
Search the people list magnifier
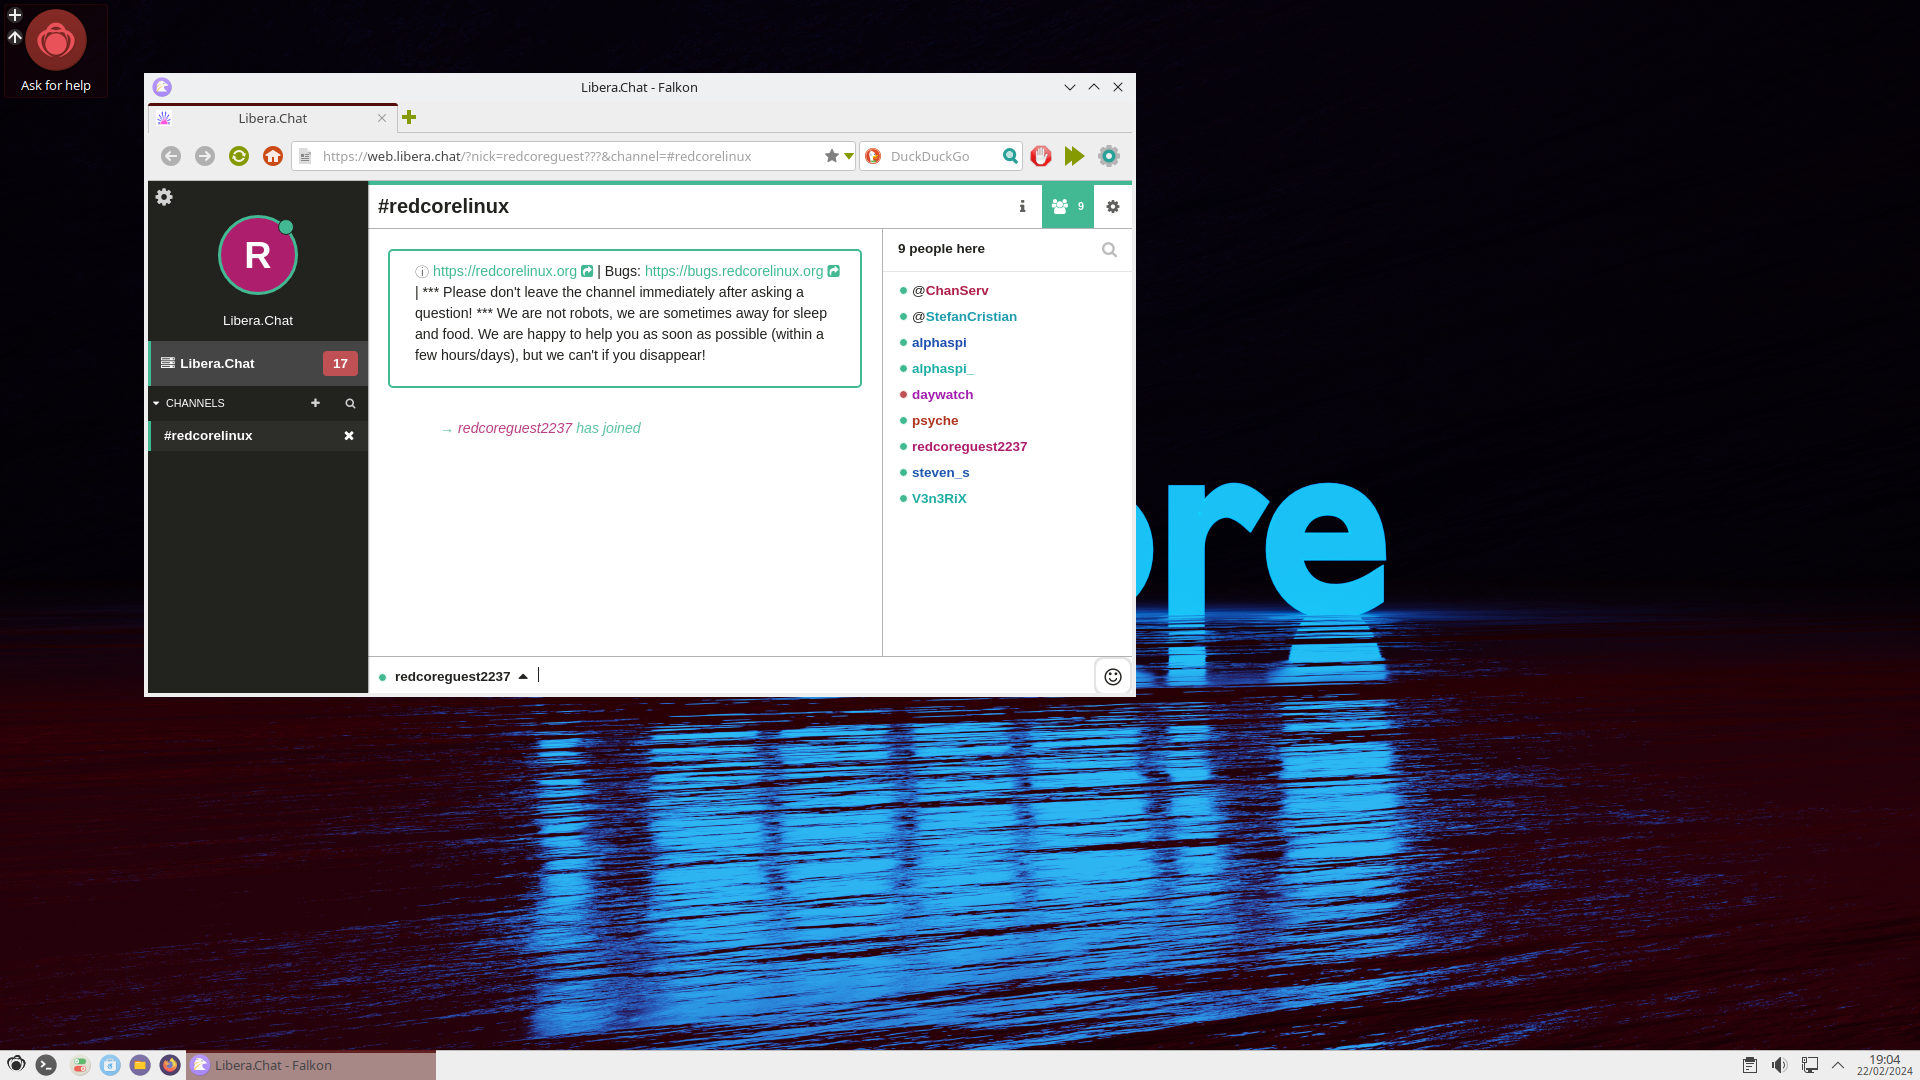coord(1109,250)
